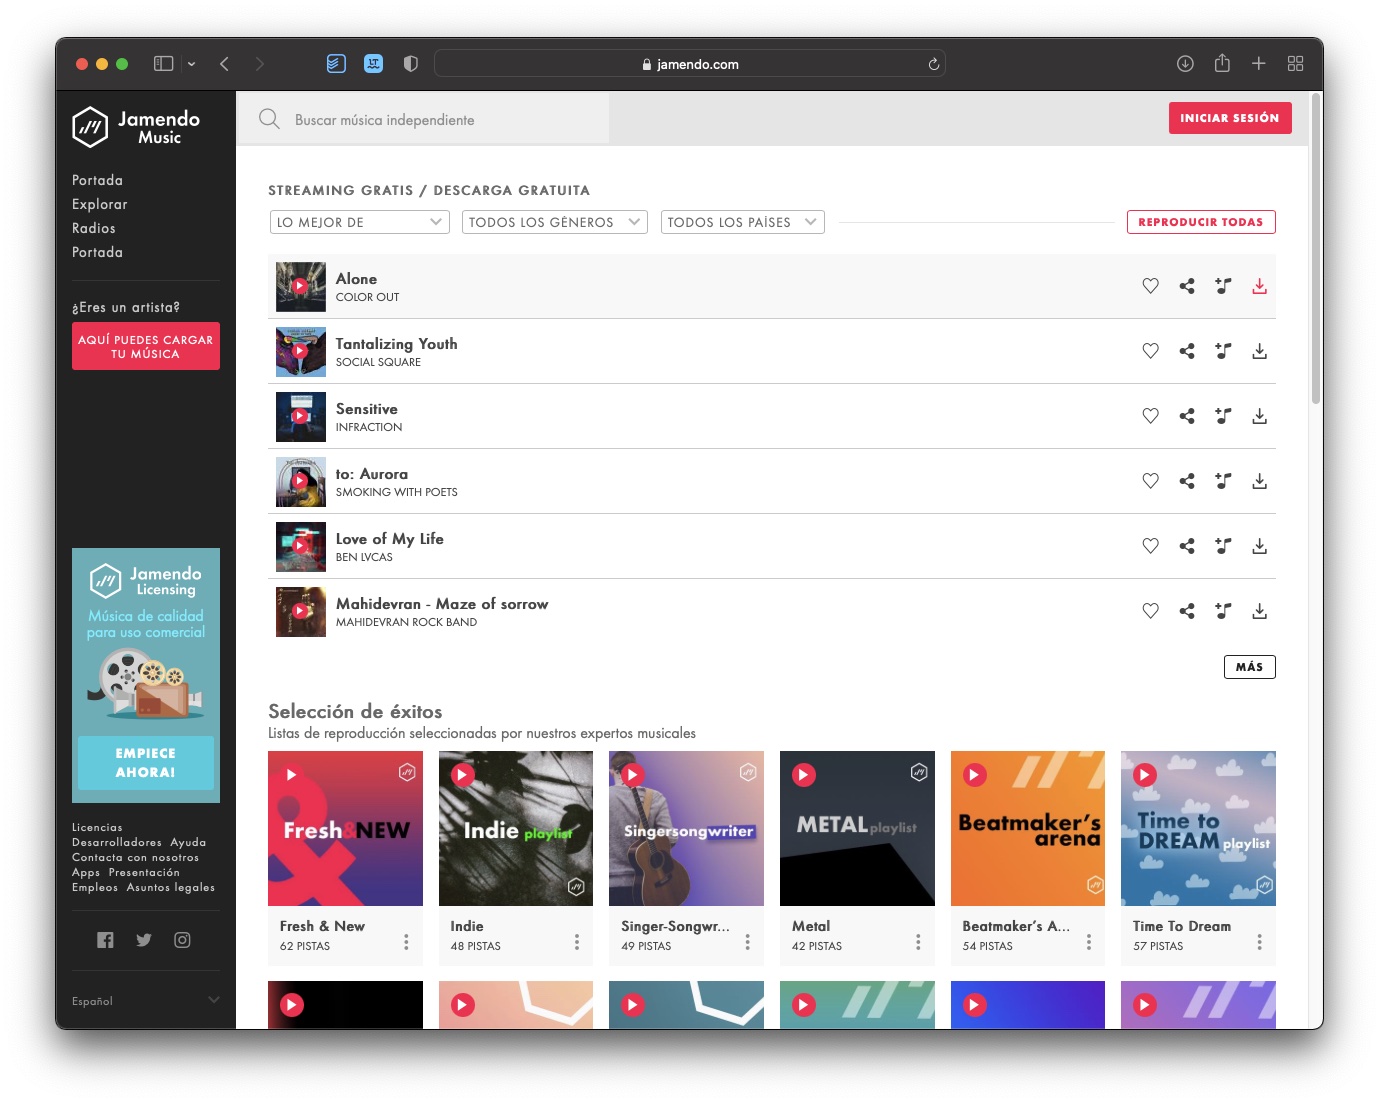Click the search magnifier icon

(x=269, y=119)
